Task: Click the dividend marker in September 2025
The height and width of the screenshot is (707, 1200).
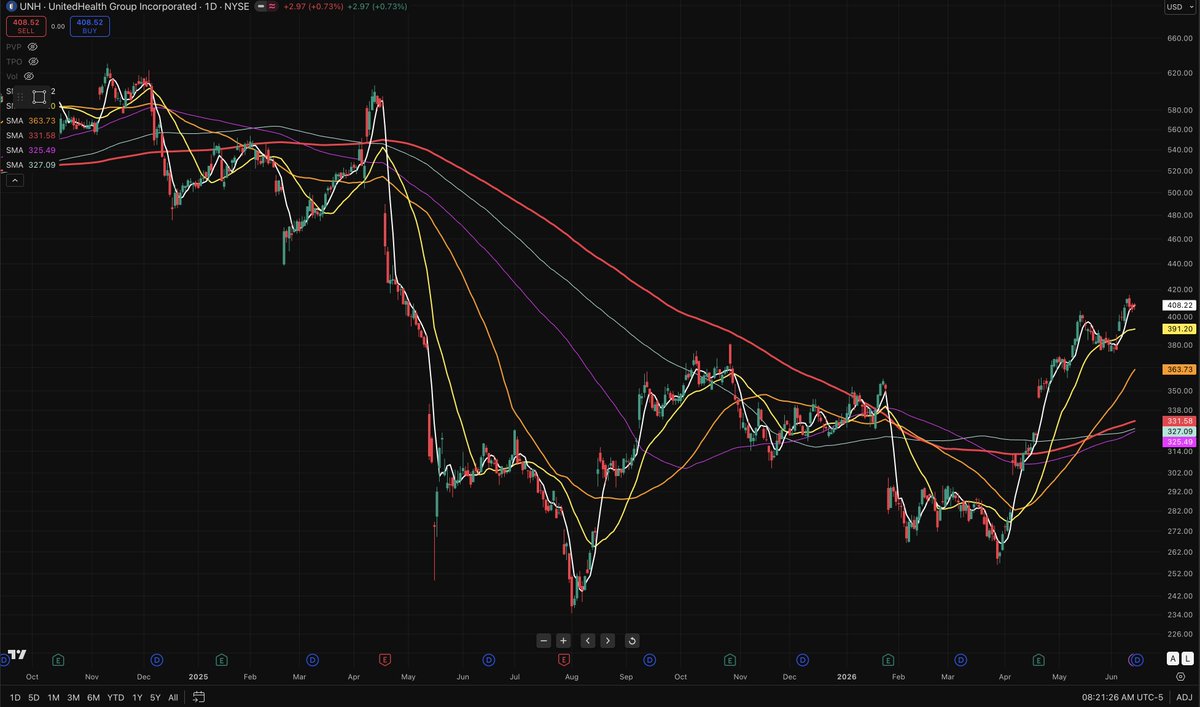Action: click(650, 660)
